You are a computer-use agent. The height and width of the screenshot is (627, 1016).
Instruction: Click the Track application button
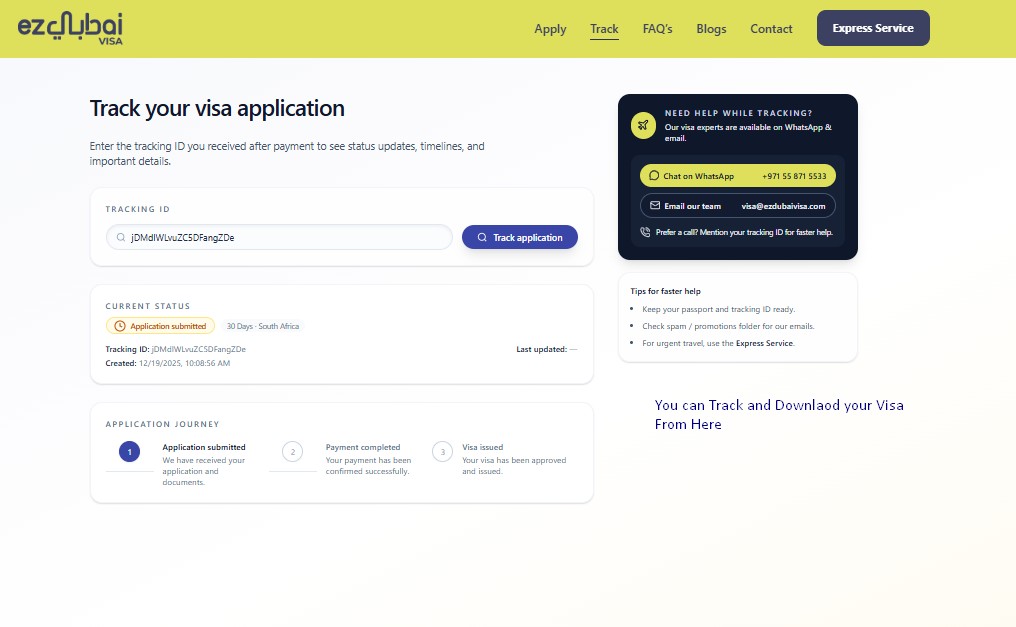pos(519,238)
